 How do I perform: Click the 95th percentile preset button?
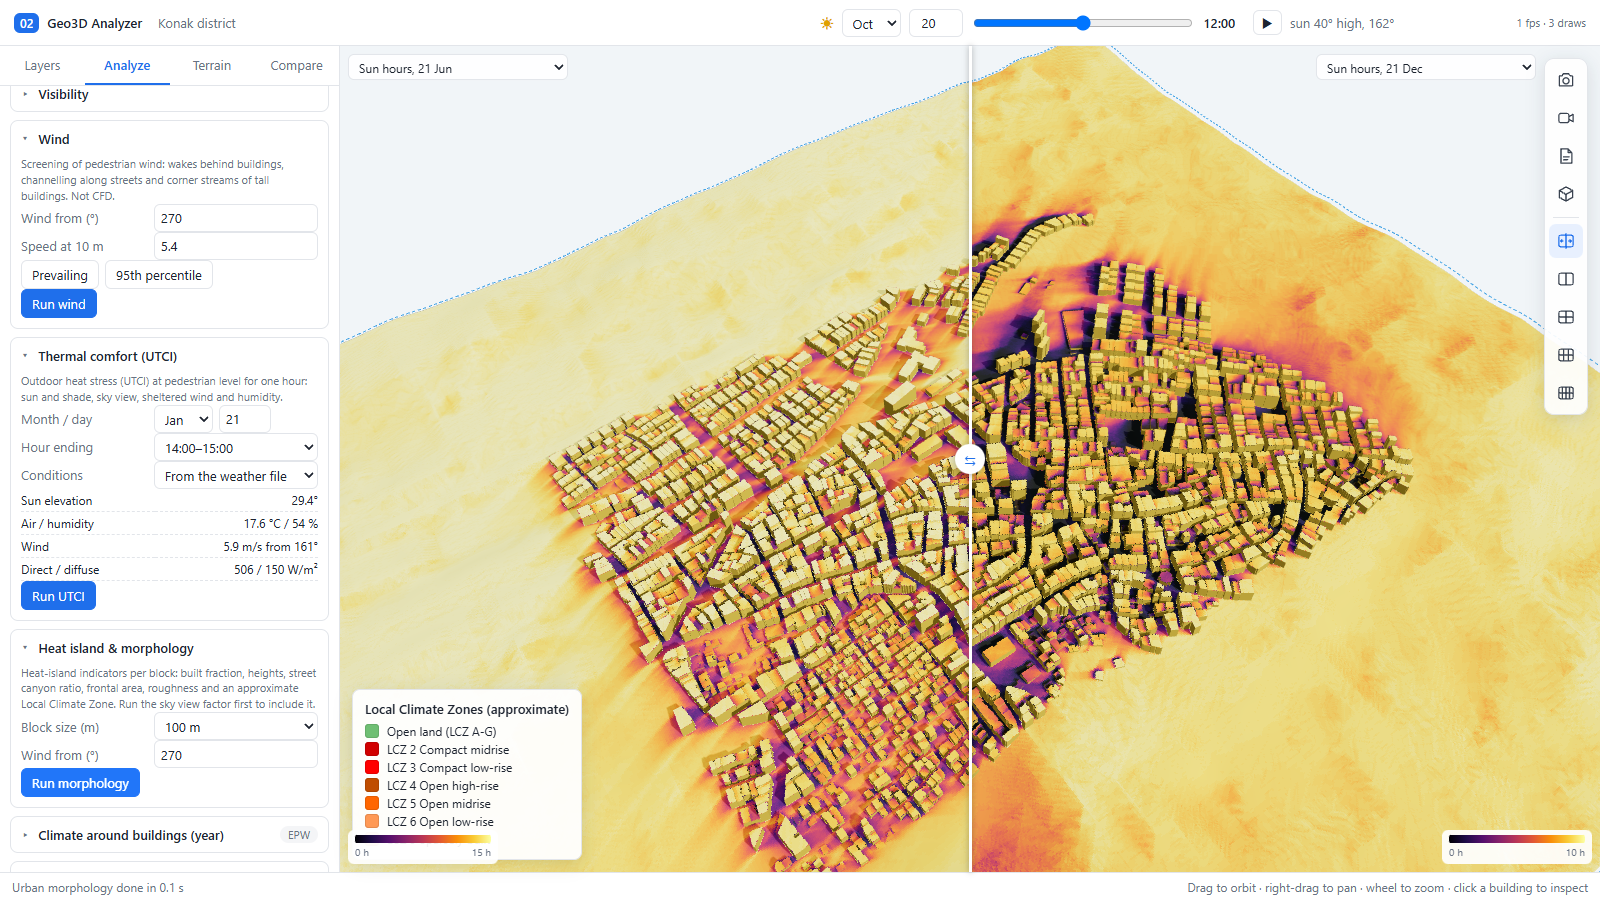[159, 275]
